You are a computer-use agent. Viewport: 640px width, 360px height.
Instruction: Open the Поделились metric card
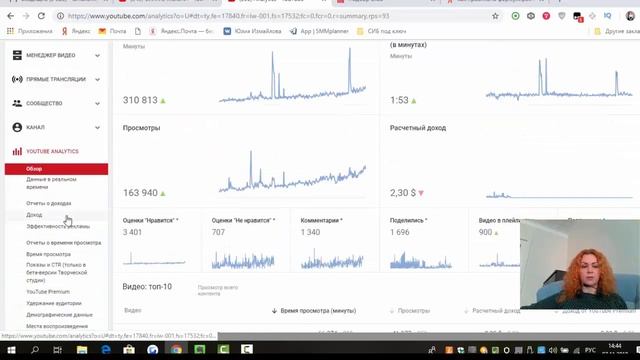[x=424, y=241]
